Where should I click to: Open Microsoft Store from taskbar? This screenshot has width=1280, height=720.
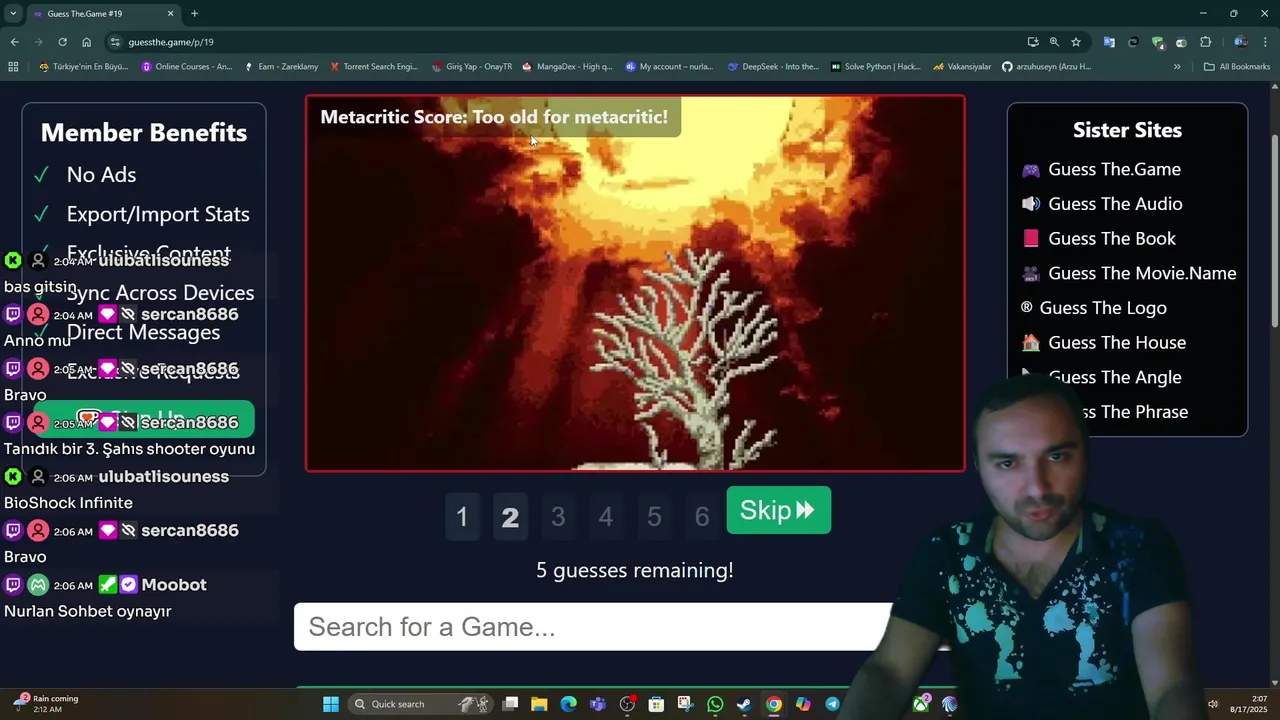tap(656, 704)
